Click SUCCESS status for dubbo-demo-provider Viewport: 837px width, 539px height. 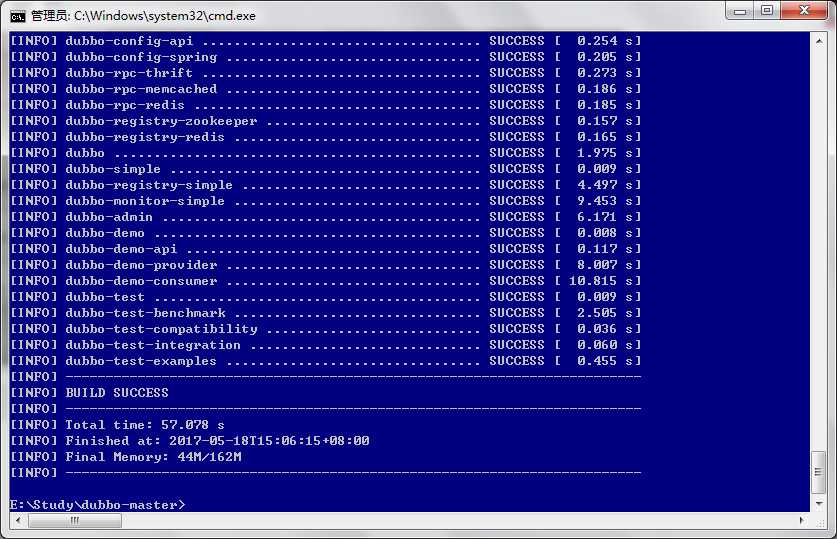click(x=517, y=265)
